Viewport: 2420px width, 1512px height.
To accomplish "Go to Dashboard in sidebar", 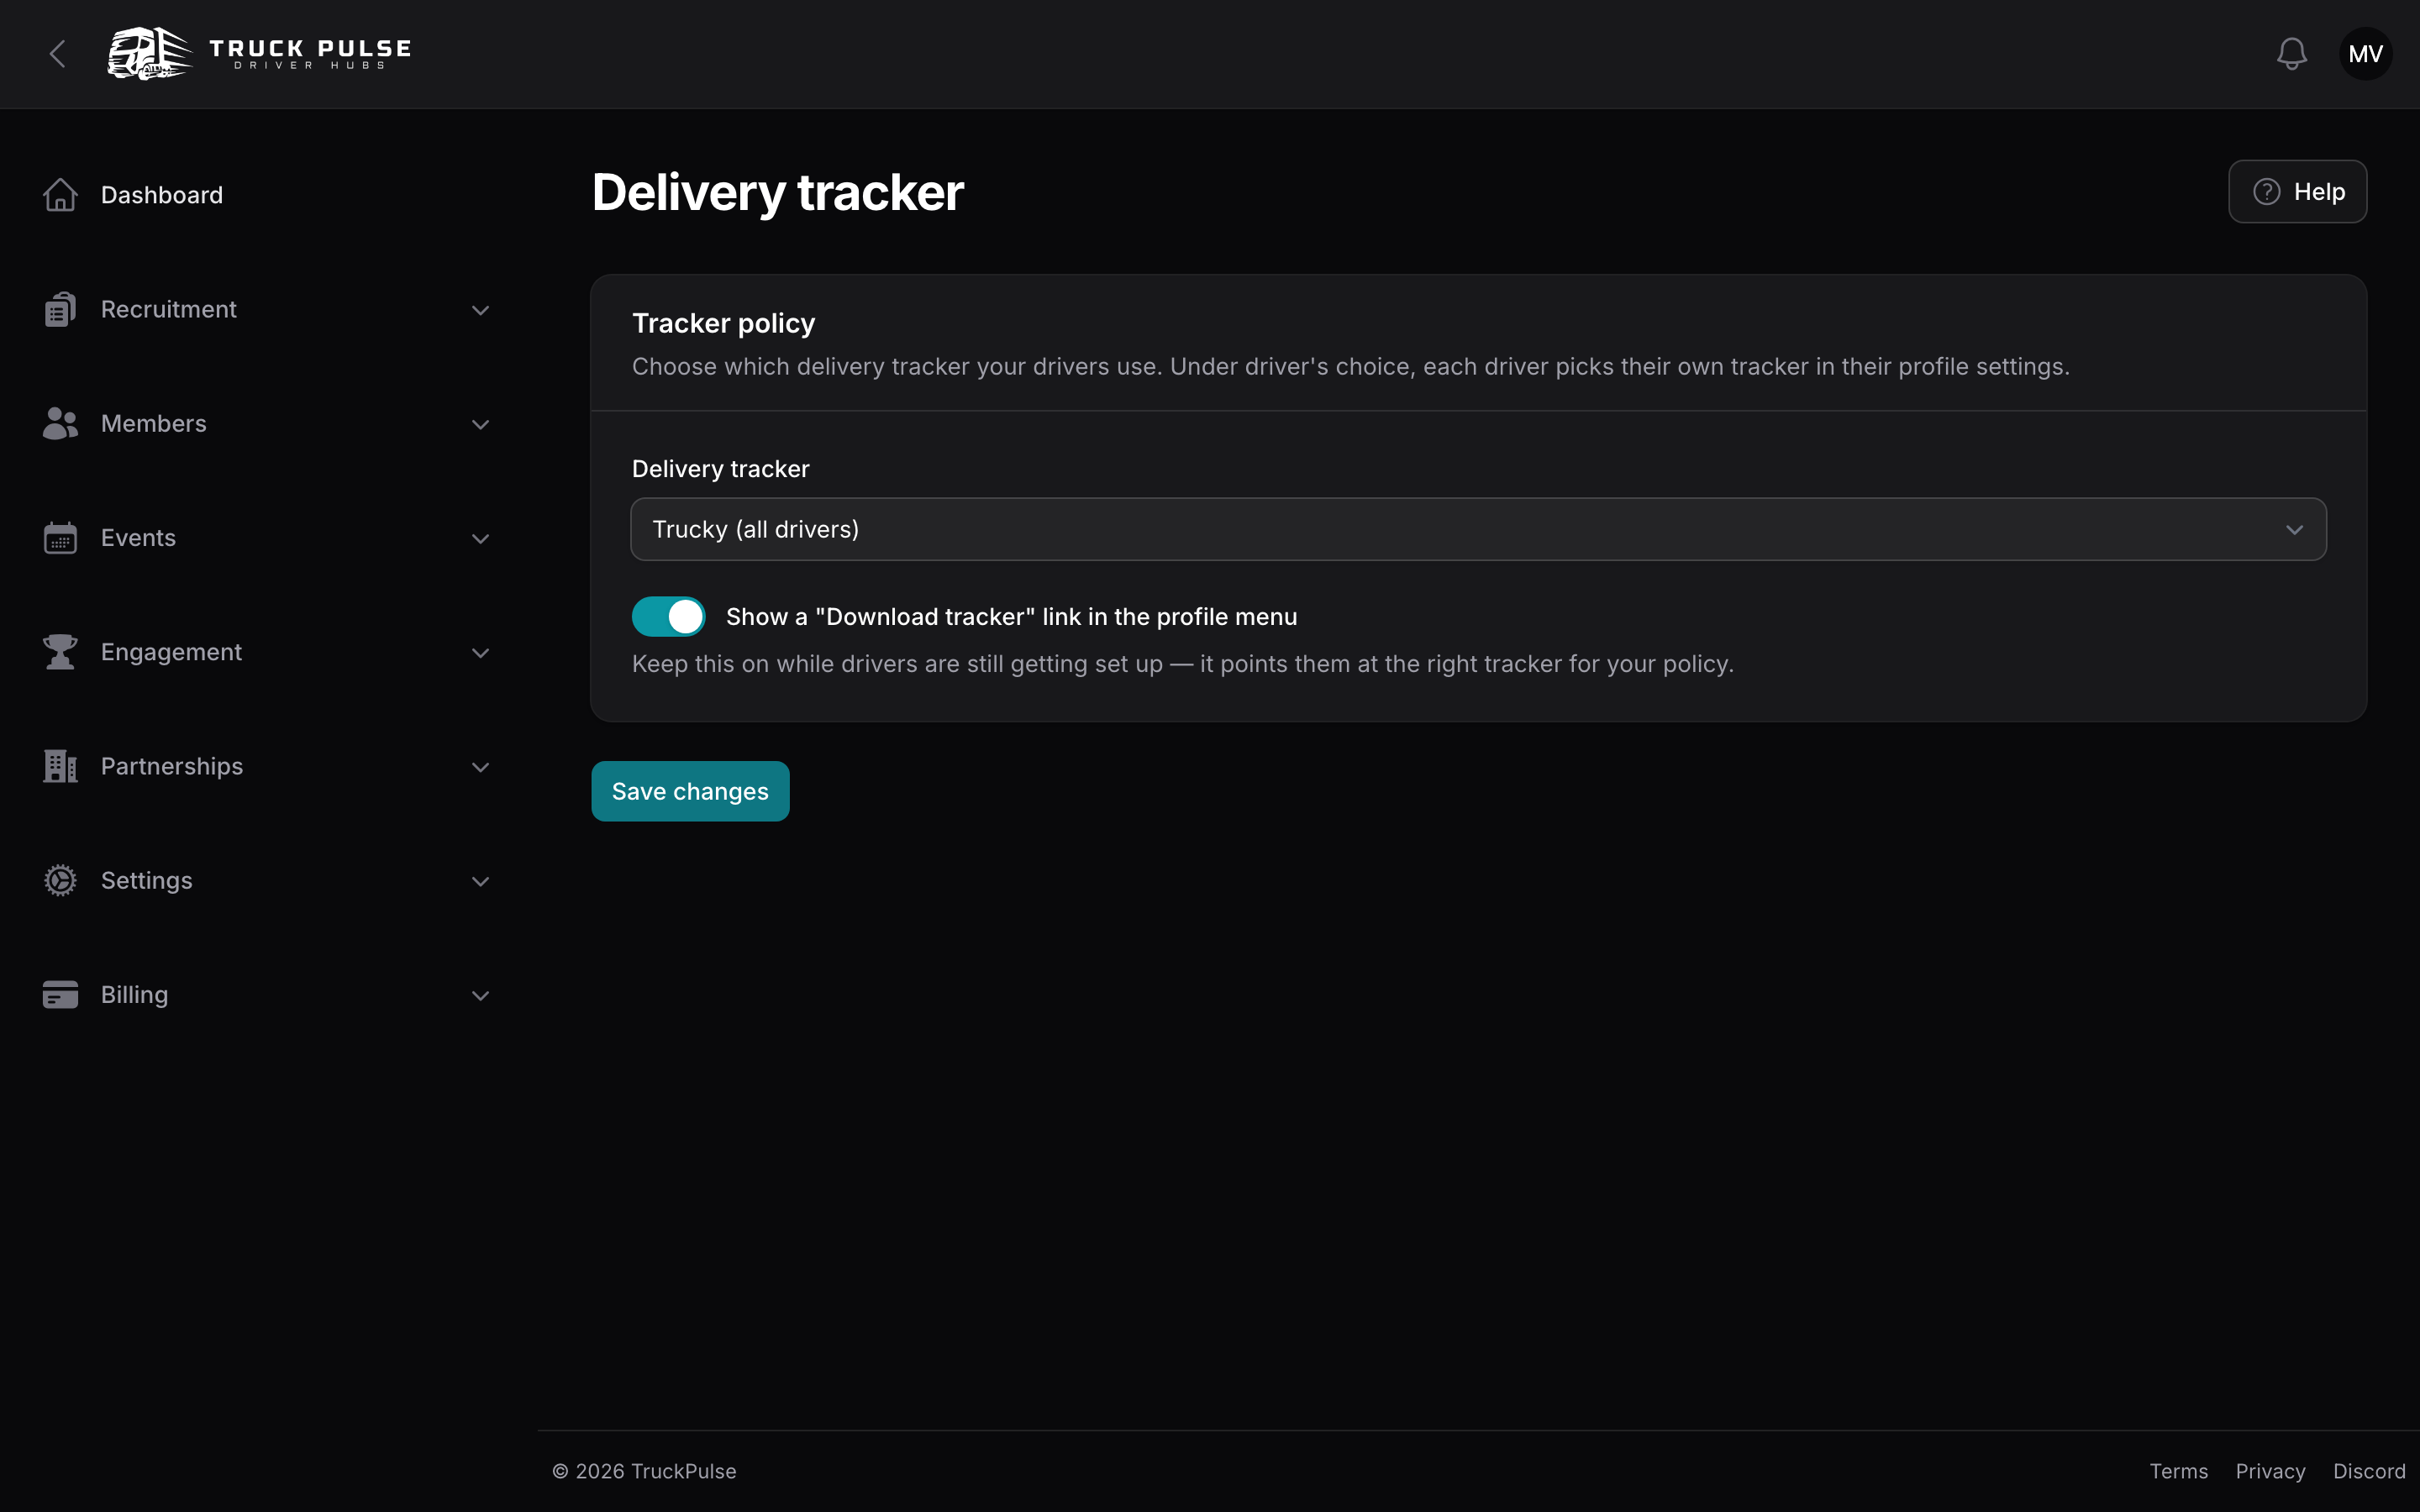I will pyautogui.click(x=162, y=195).
